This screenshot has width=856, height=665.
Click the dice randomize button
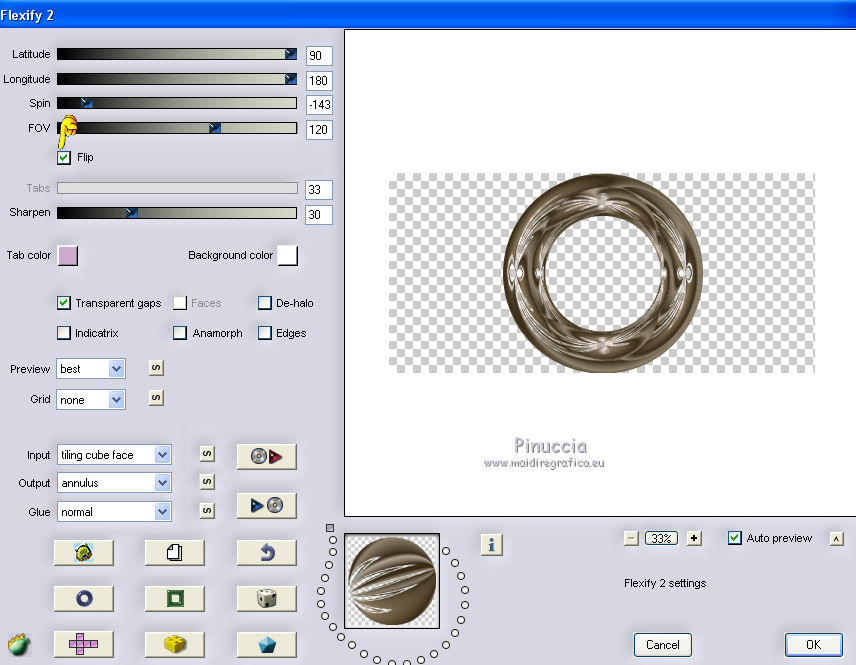coord(266,598)
